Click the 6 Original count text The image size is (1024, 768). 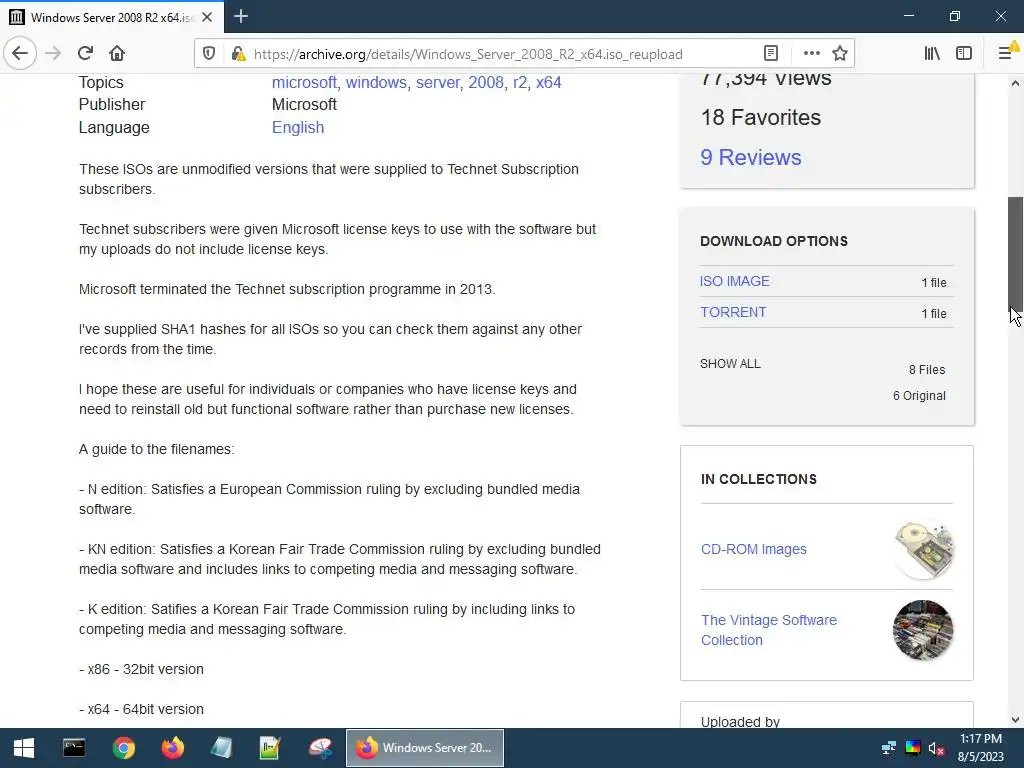pyautogui.click(x=919, y=396)
